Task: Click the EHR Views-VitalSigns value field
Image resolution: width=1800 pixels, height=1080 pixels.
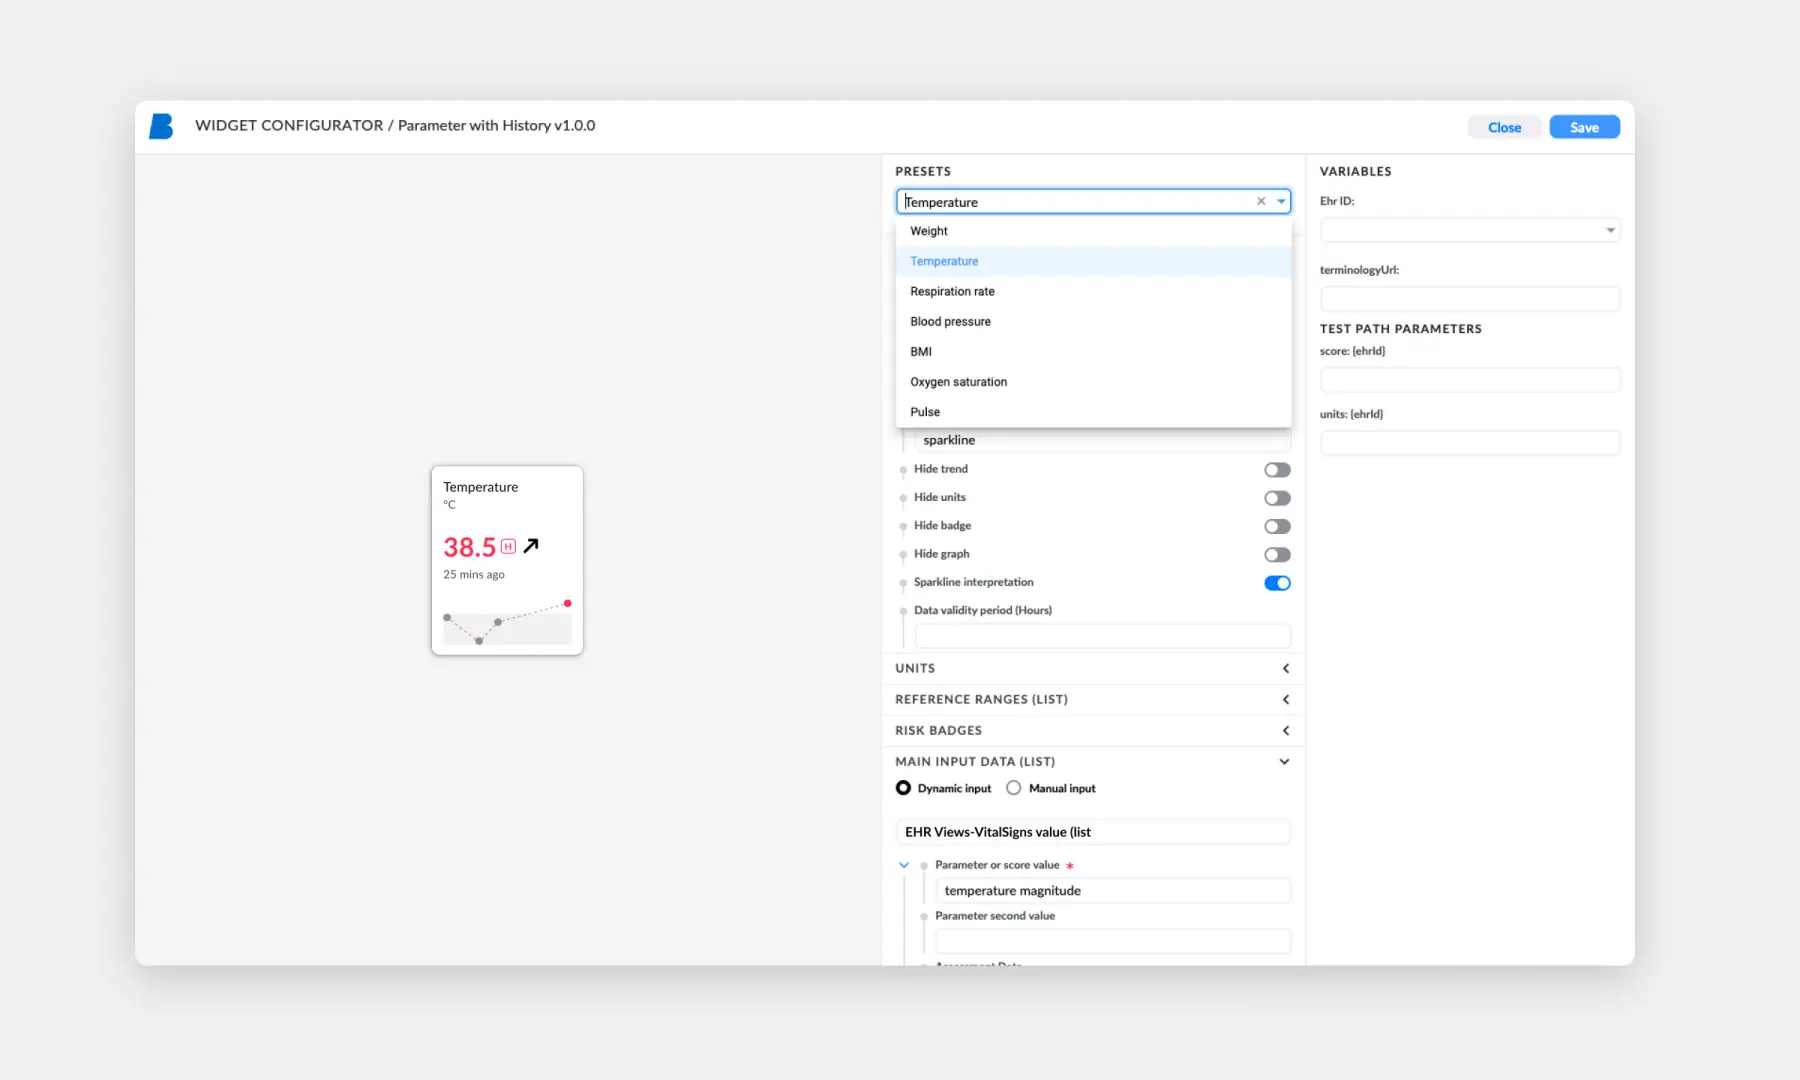Action: coord(1093,832)
